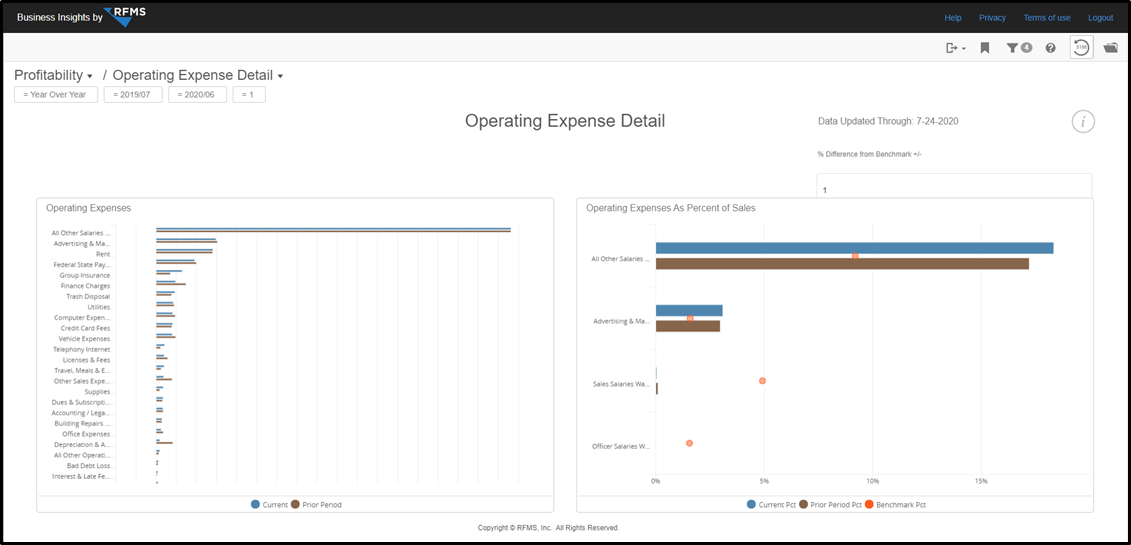Viewport: 1131px width, 545px height.
Task: Click the Logout link
Action: pyautogui.click(x=1101, y=17)
